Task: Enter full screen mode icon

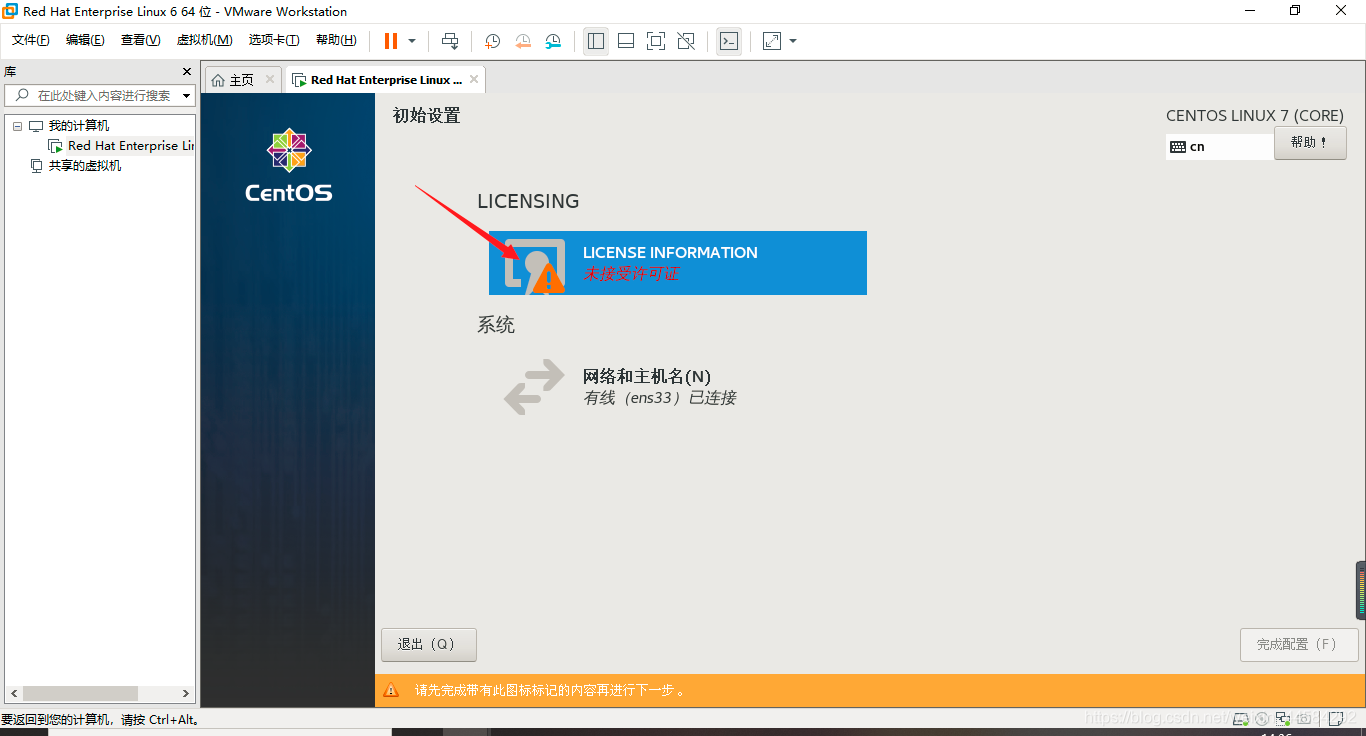Action: point(656,41)
